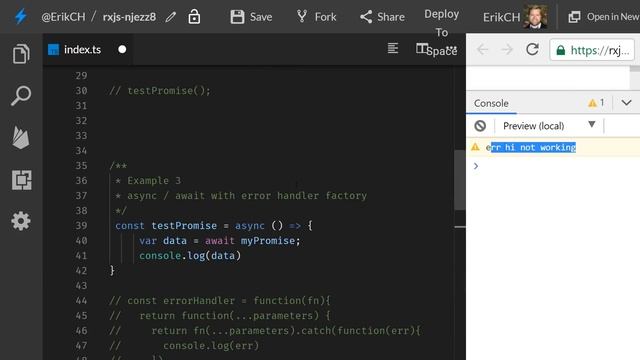The height and width of the screenshot is (360, 640).
Task: Go forward in the preview browser
Action: point(507,50)
